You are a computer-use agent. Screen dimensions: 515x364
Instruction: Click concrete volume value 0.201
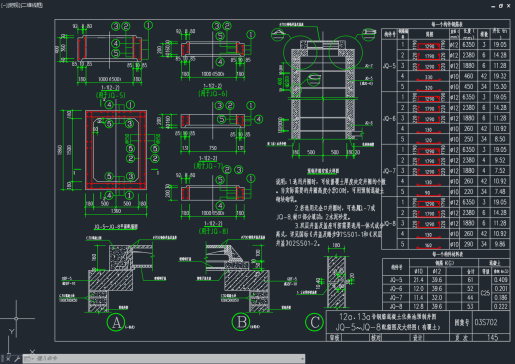(501, 288)
